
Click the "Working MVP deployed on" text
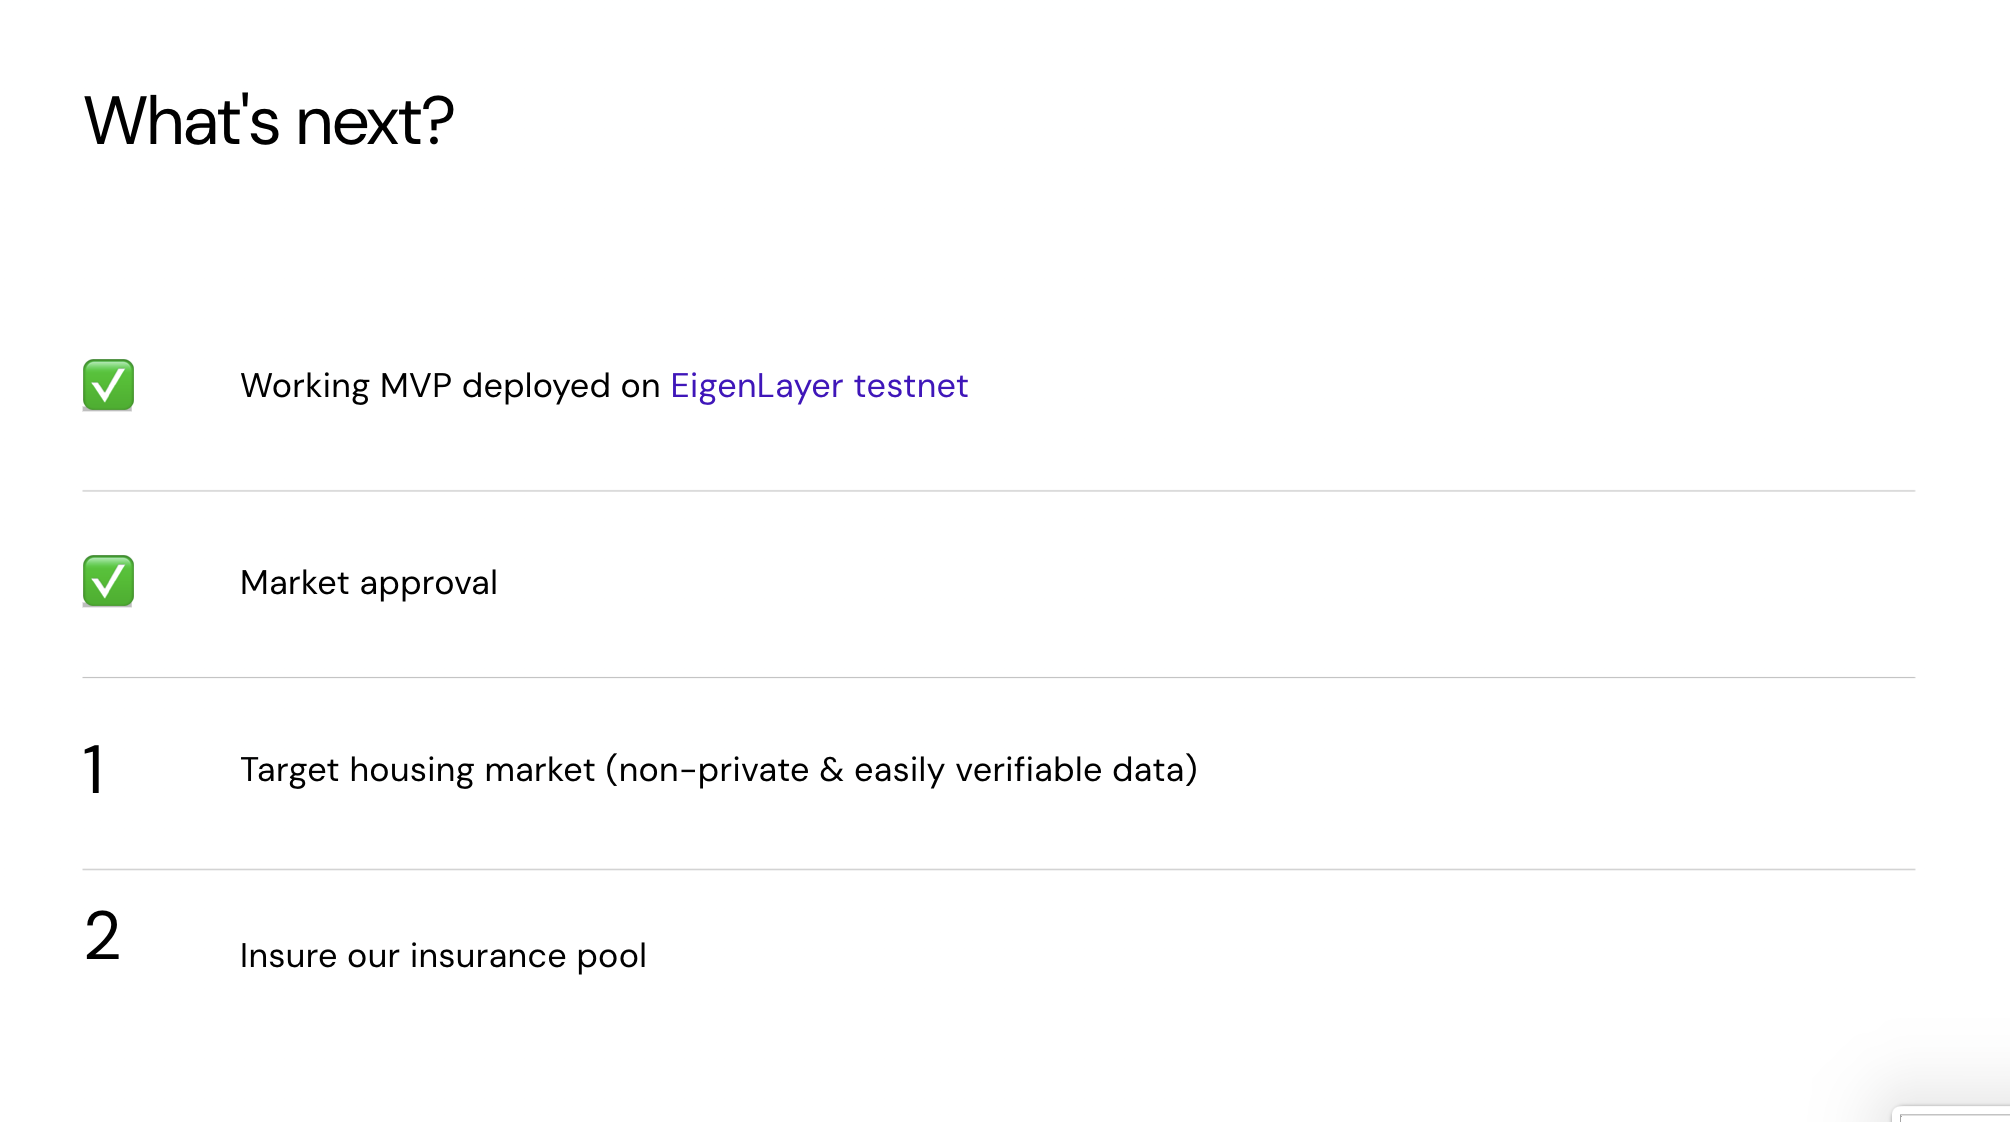450,386
